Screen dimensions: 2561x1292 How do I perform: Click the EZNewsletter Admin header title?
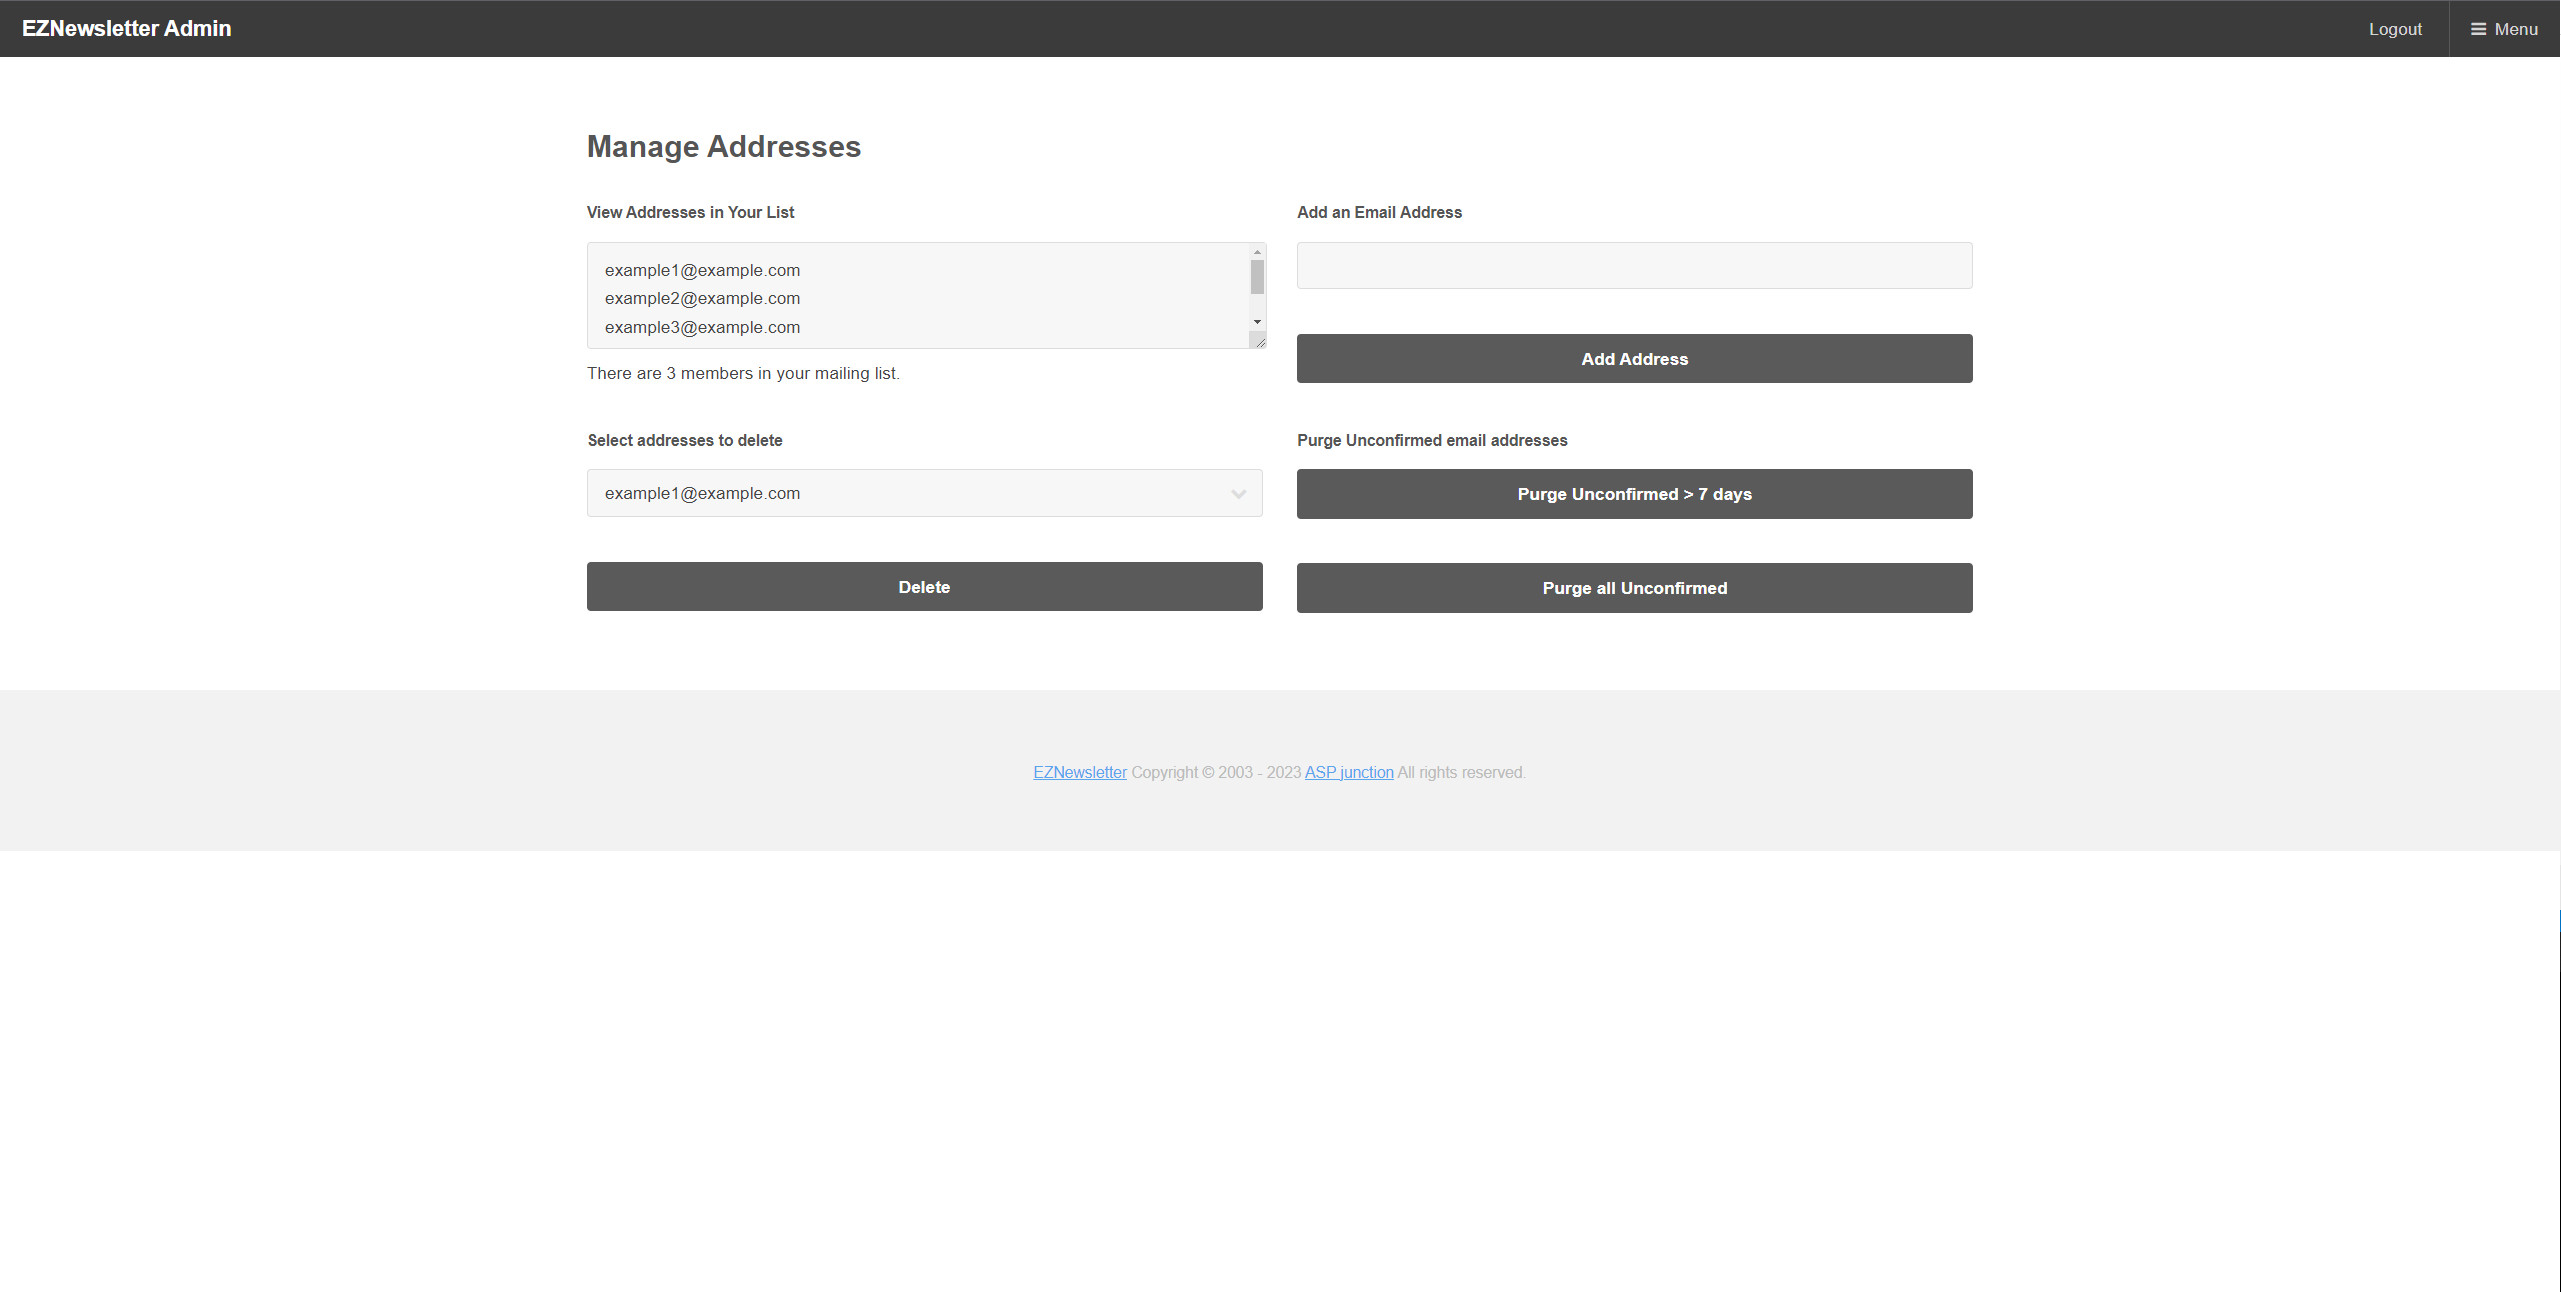coord(126,28)
